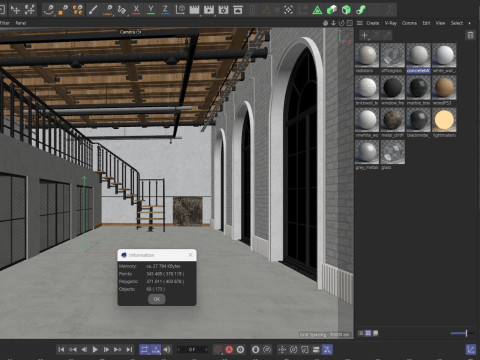Open the material manager hamburger menu
Viewport: 480px width, 360px height.
[x=360, y=23]
